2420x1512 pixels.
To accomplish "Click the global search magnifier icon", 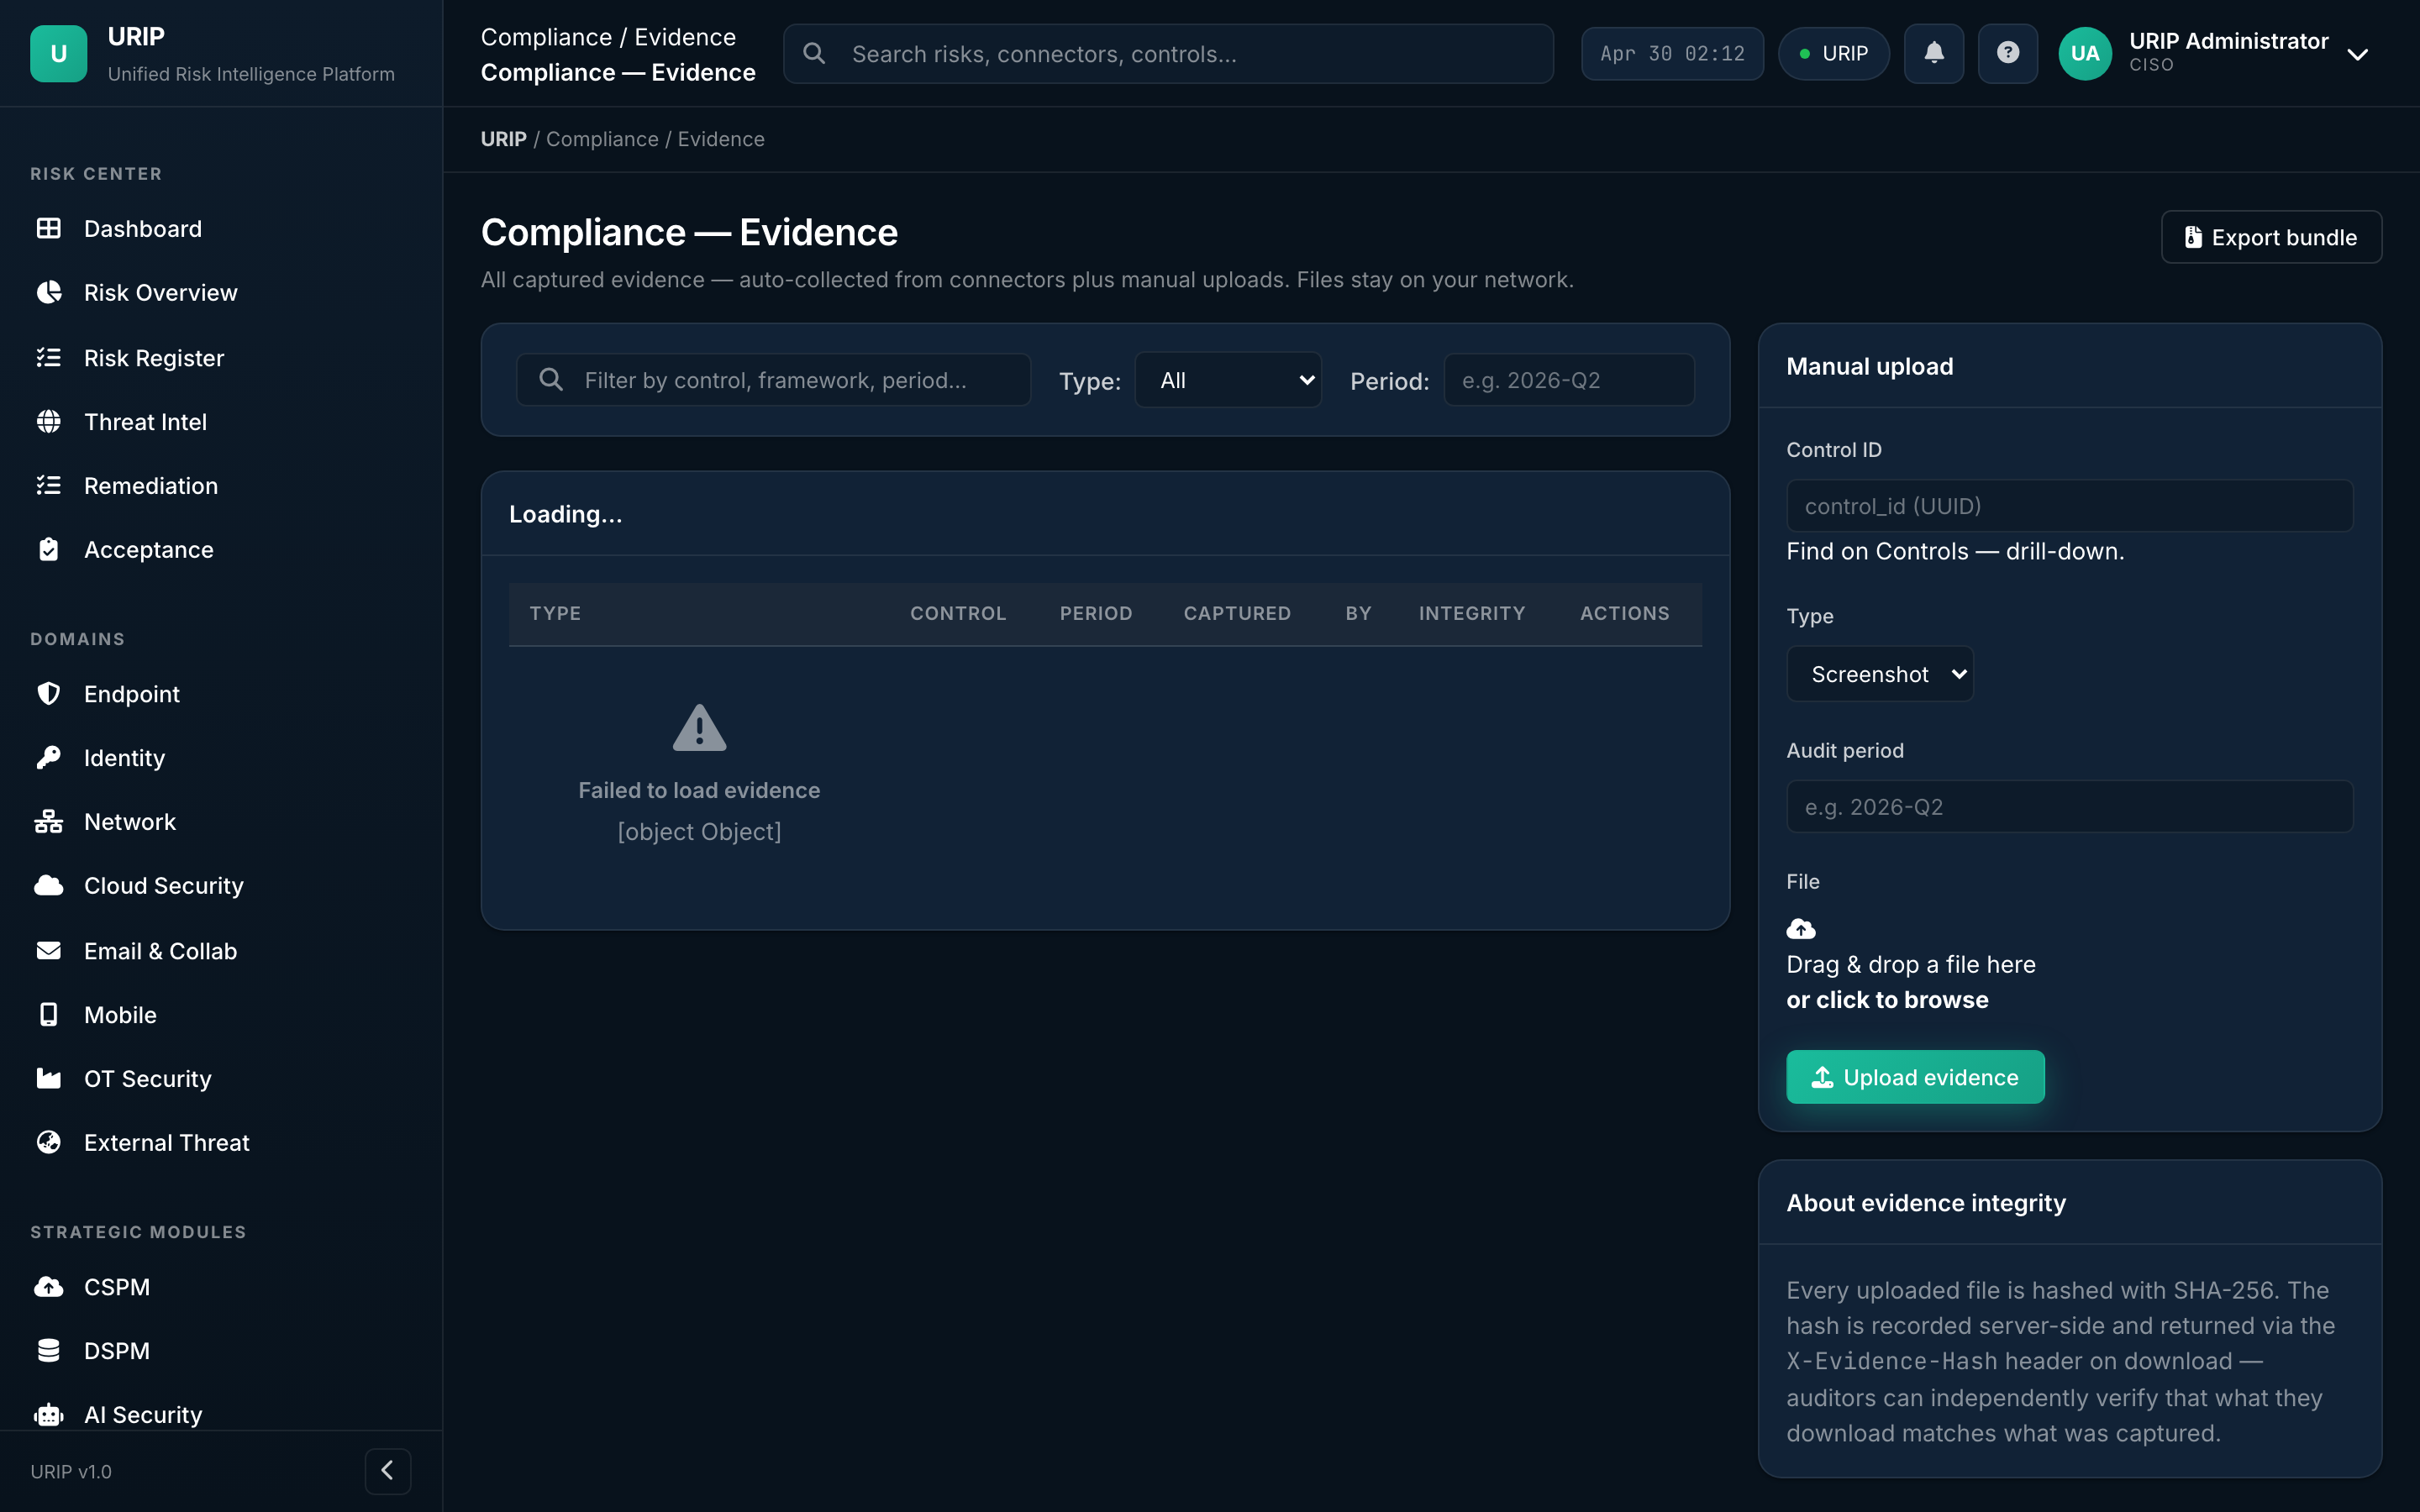I will point(814,53).
